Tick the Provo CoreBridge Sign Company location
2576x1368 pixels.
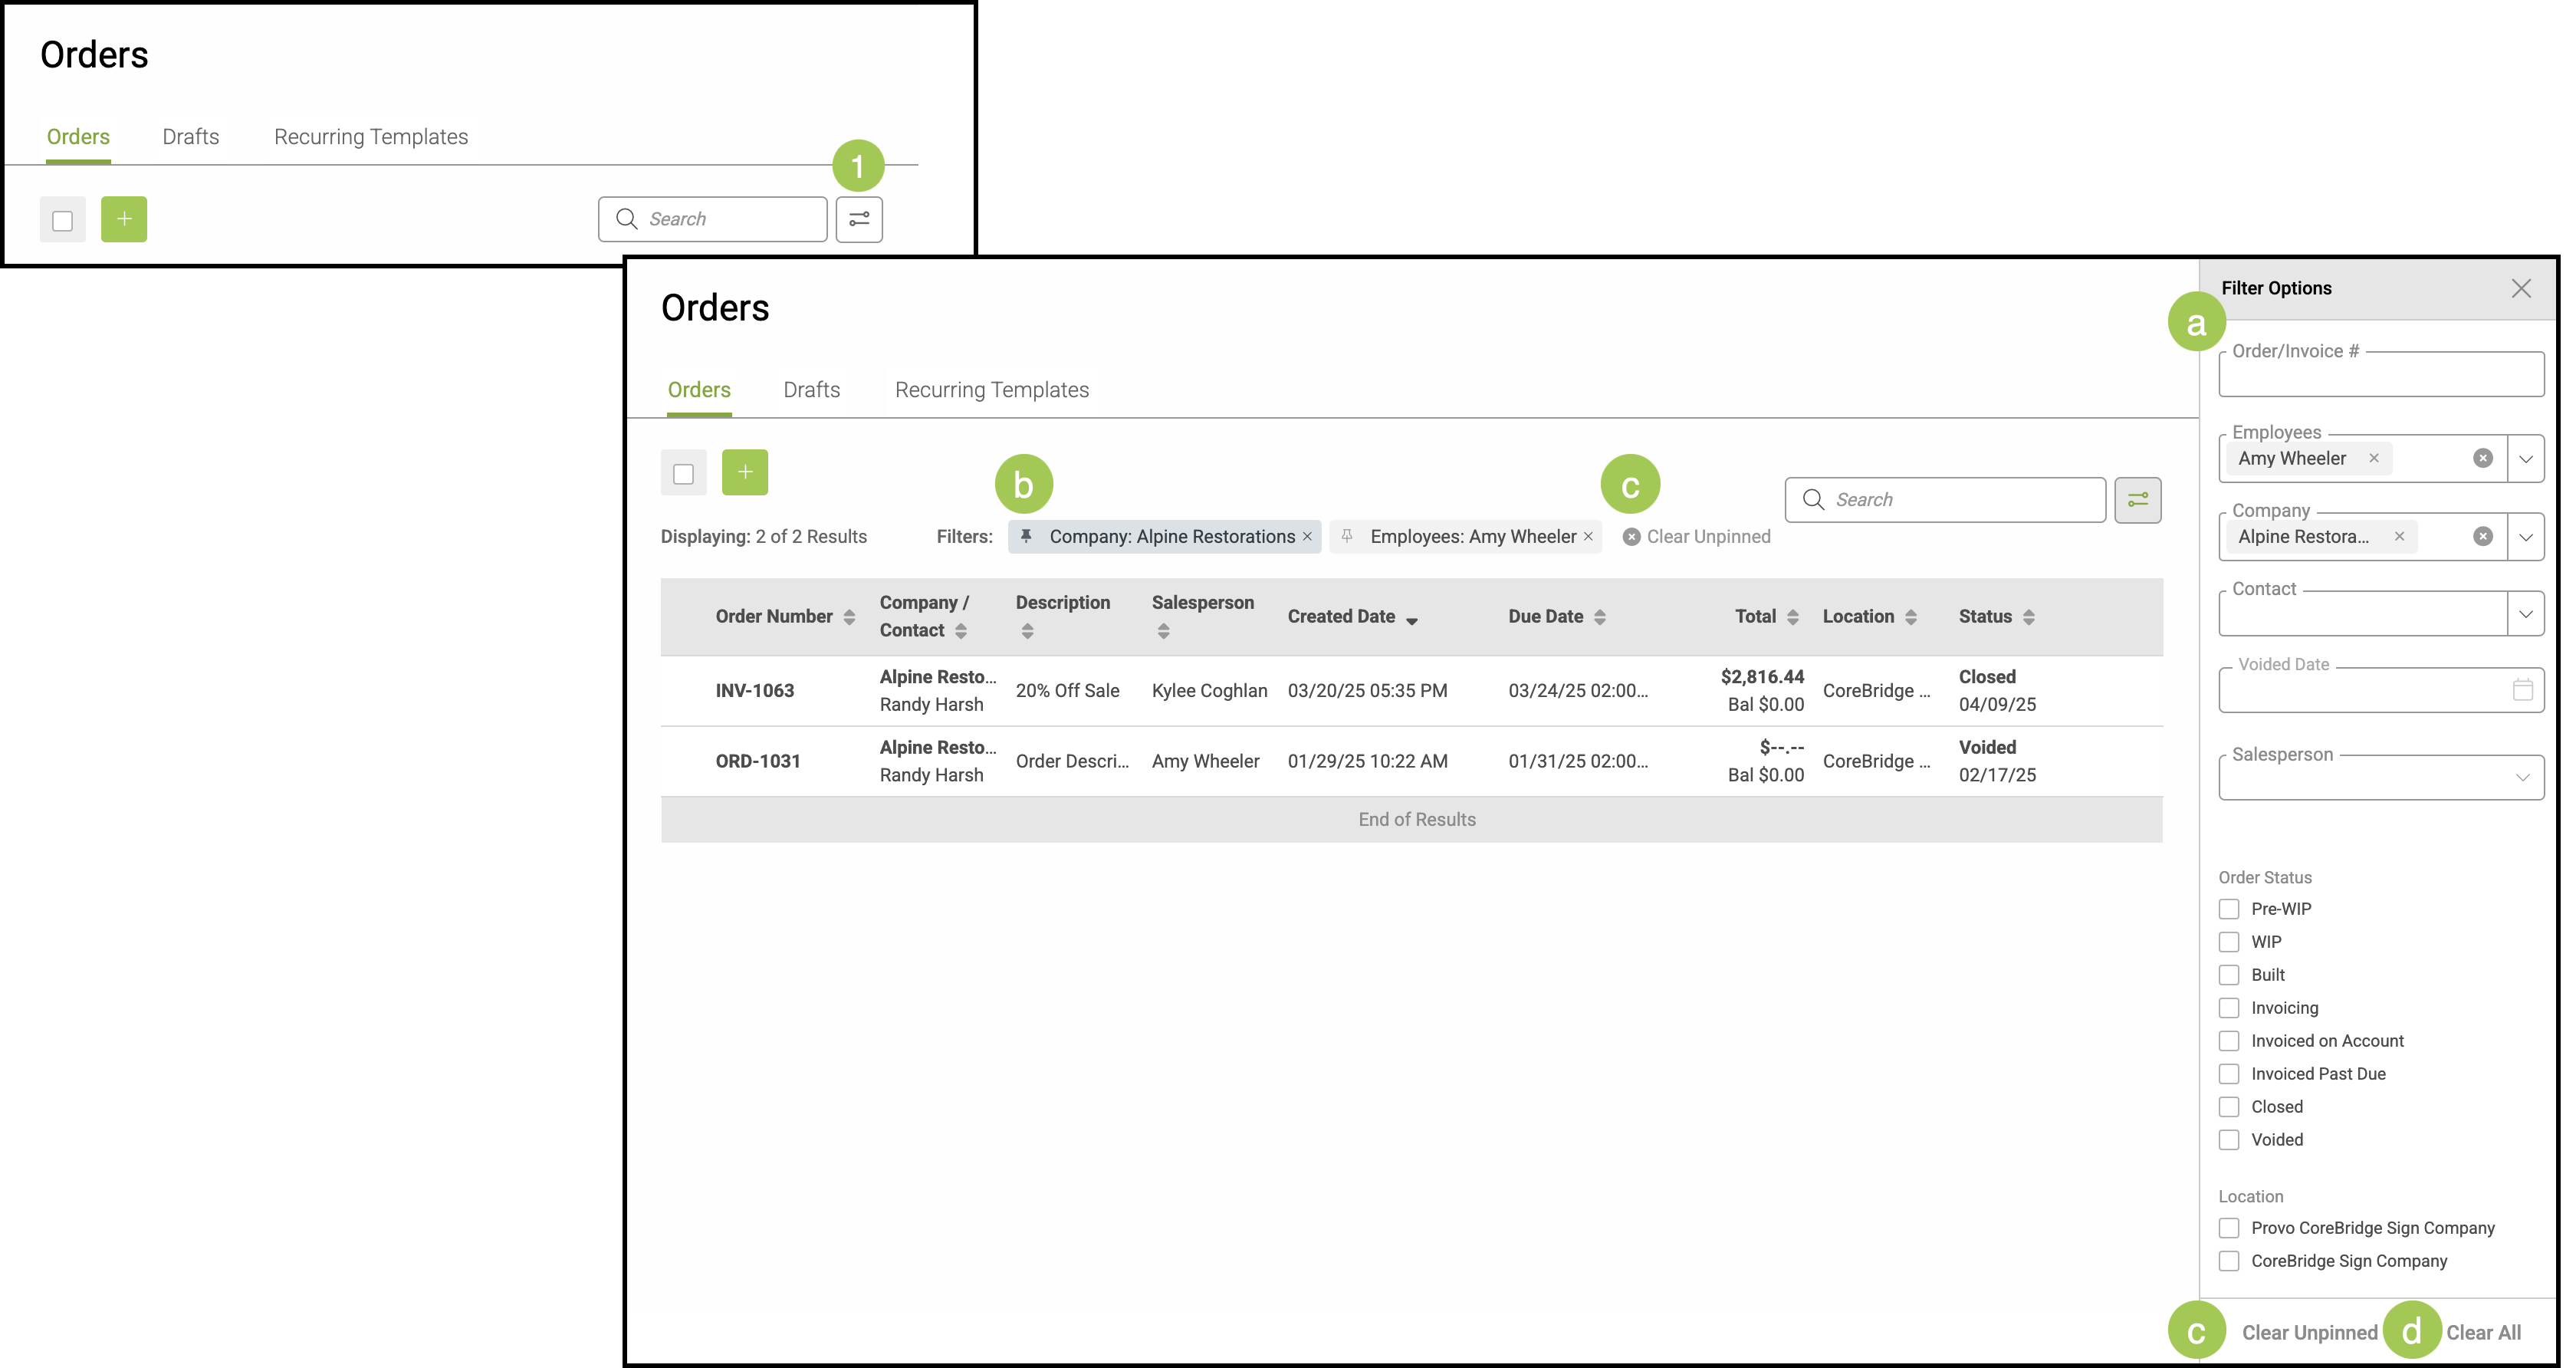[x=2229, y=1228]
